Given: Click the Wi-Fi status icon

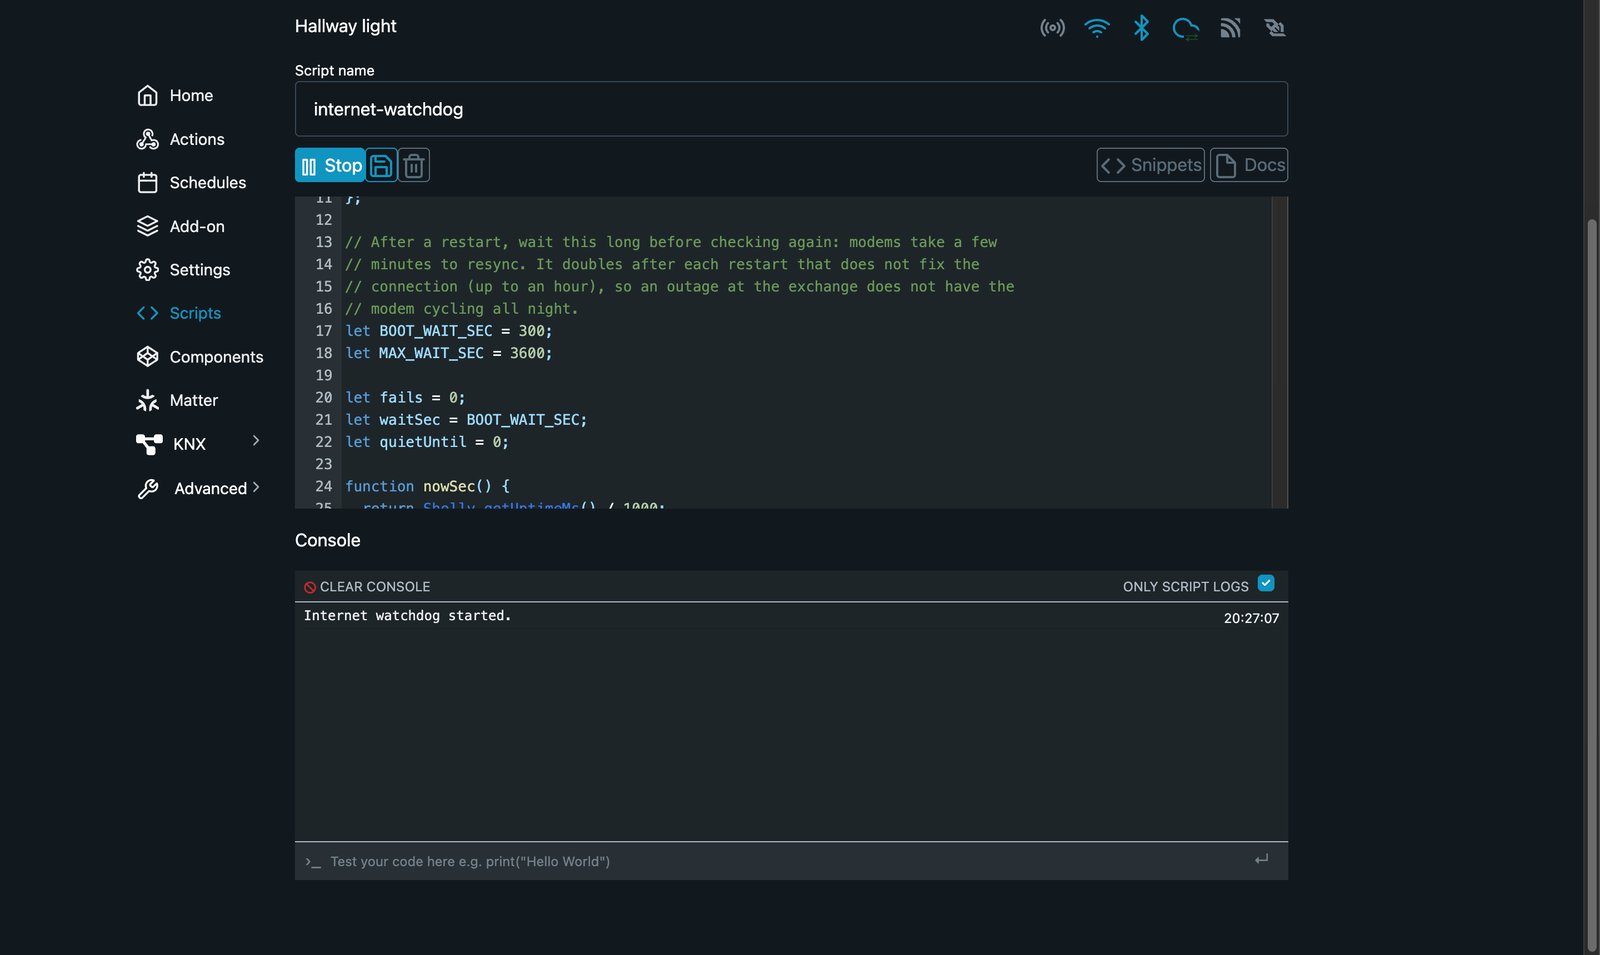Looking at the screenshot, I should pyautogui.click(x=1097, y=28).
